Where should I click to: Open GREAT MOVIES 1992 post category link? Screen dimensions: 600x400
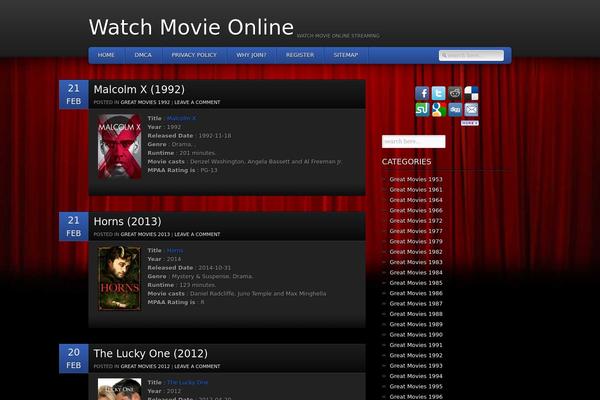tap(145, 102)
